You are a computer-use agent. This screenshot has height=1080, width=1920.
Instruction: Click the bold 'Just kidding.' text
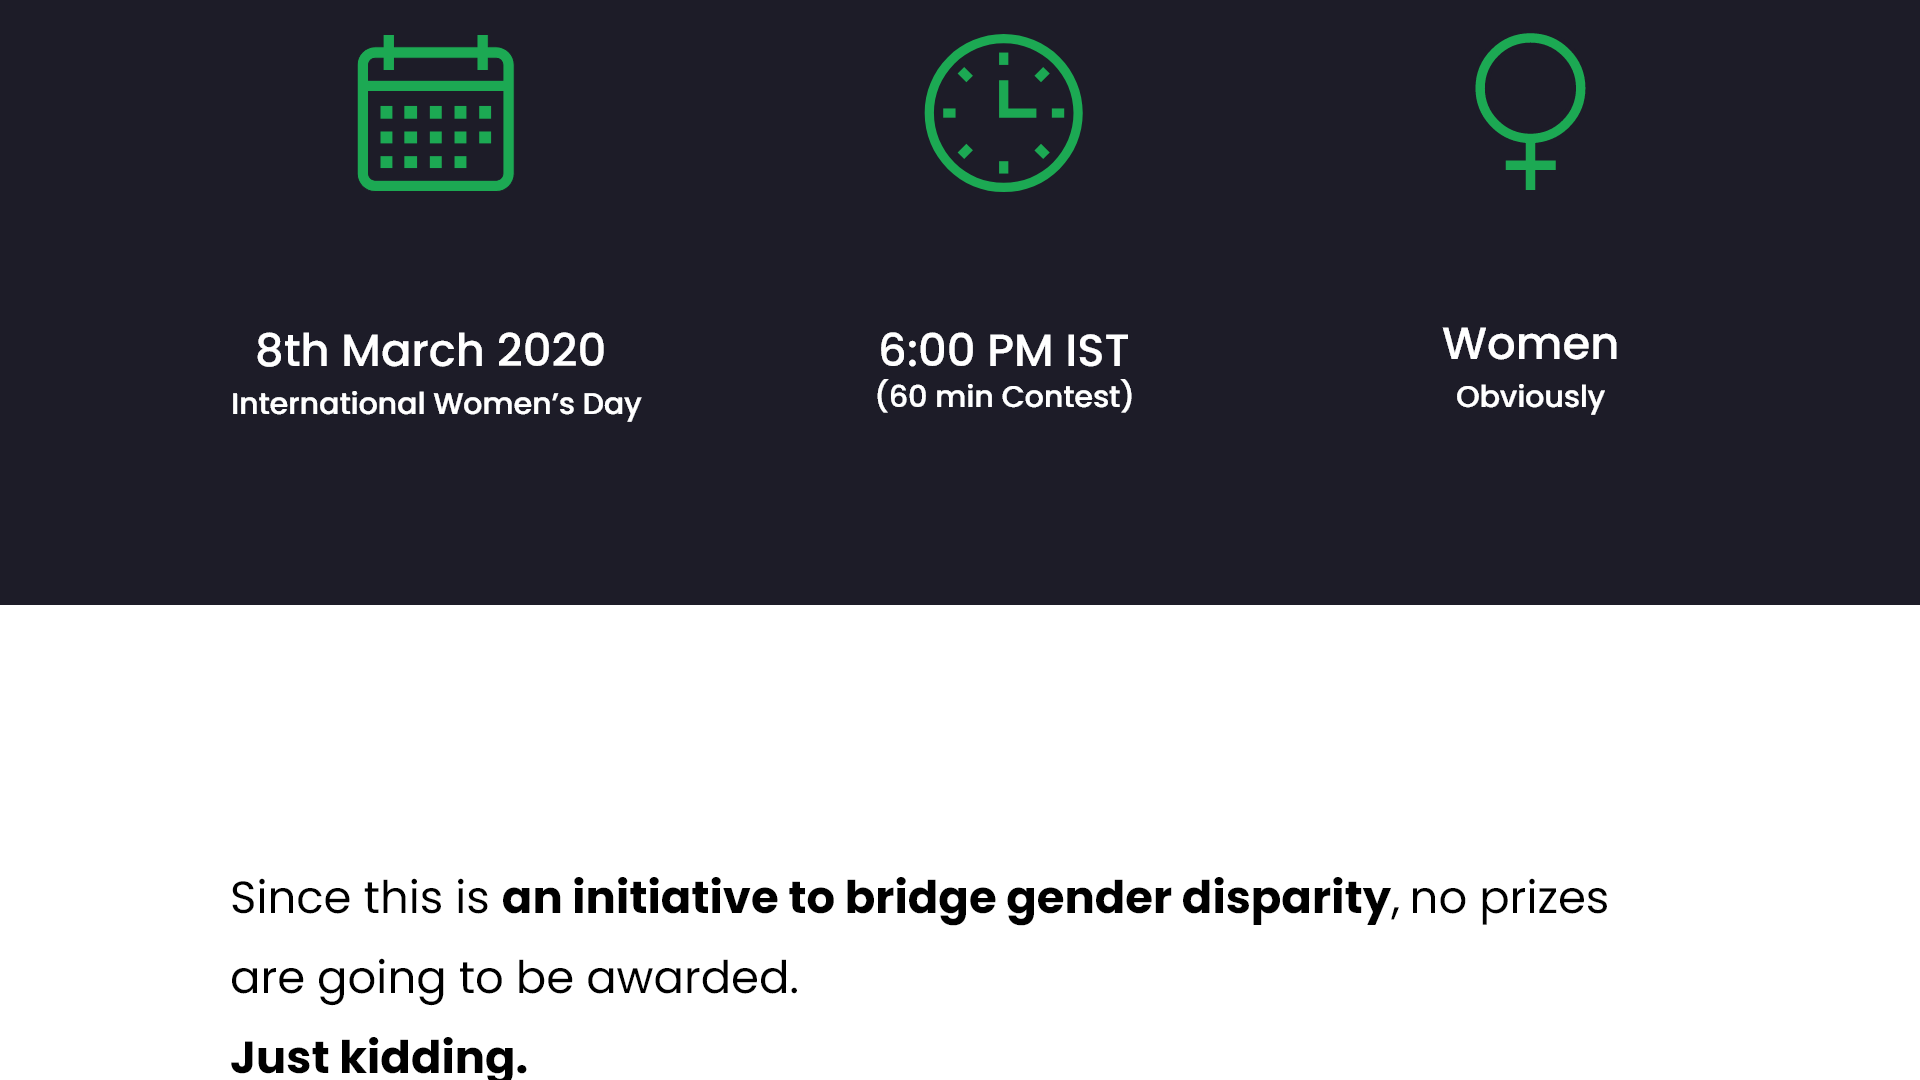pos(379,1058)
